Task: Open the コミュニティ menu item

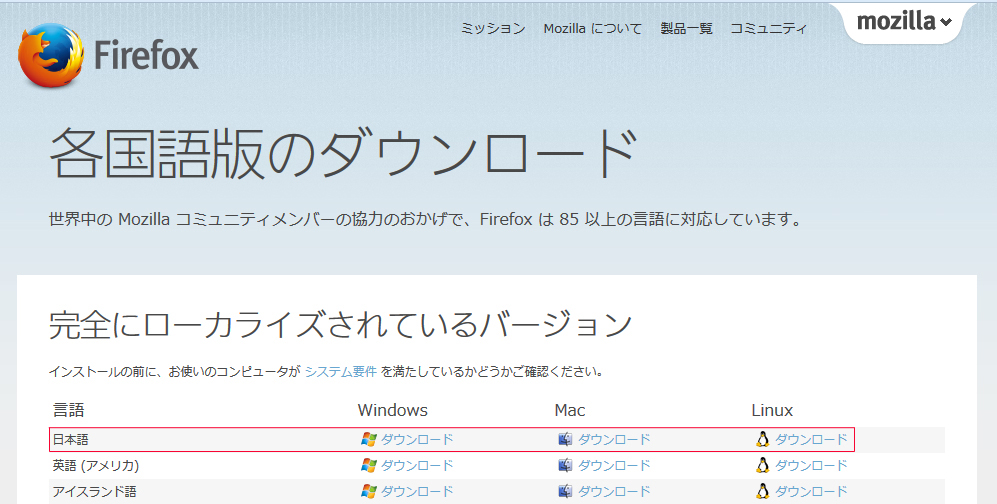Action: [x=768, y=29]
